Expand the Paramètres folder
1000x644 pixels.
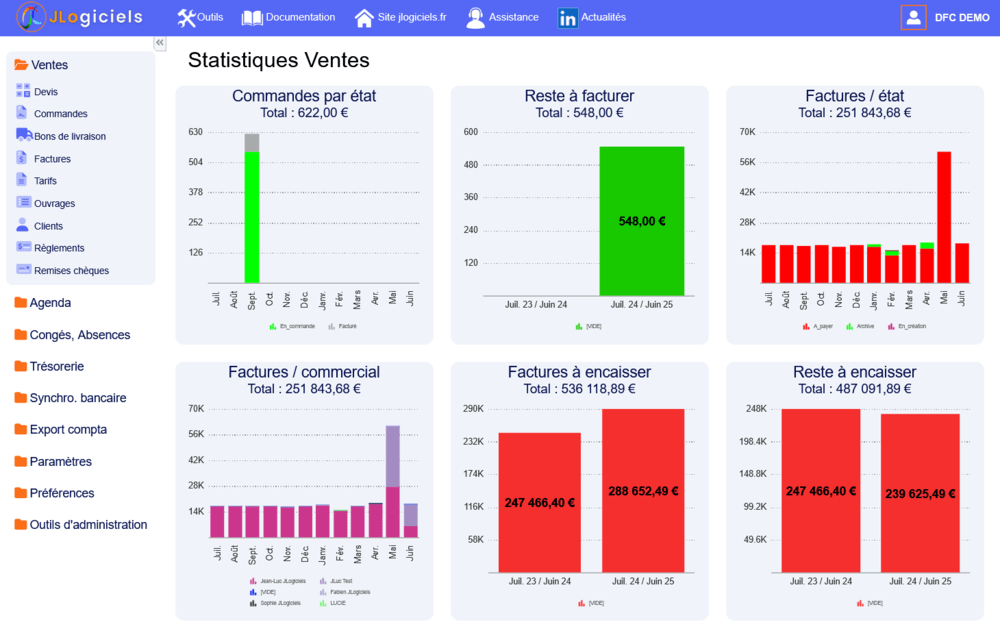coord(60,461)
